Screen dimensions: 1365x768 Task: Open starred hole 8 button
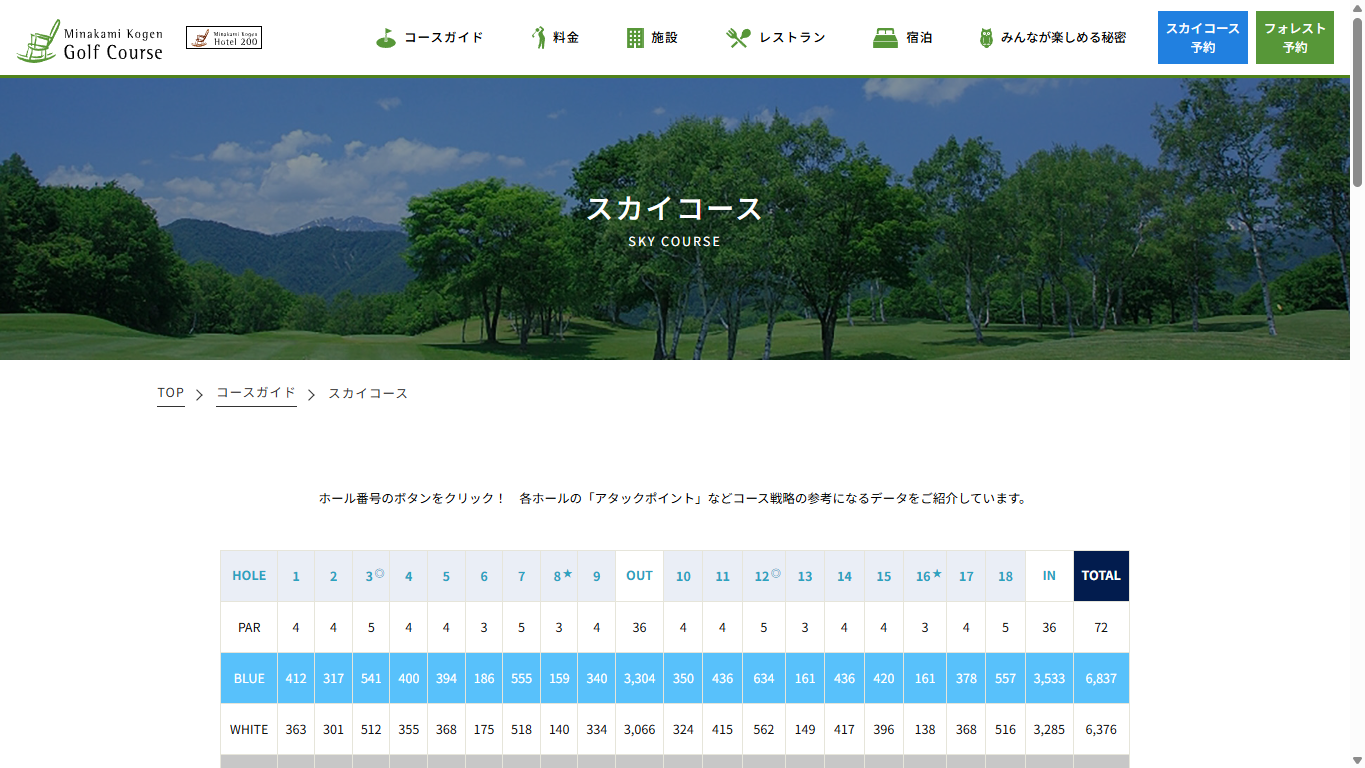(559, 576)
